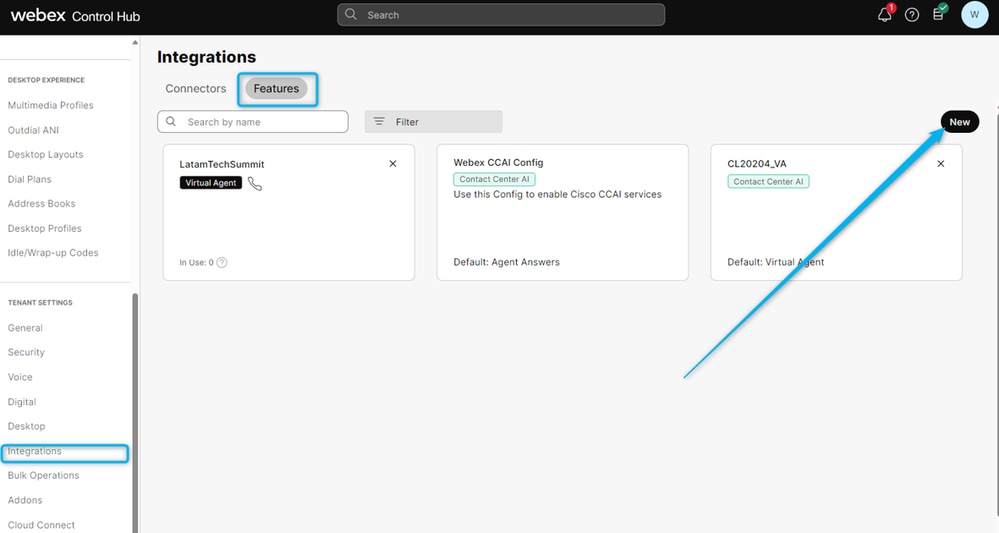
Task: Click 'Default: Virtual Agent' text
Action: (775, 262)
